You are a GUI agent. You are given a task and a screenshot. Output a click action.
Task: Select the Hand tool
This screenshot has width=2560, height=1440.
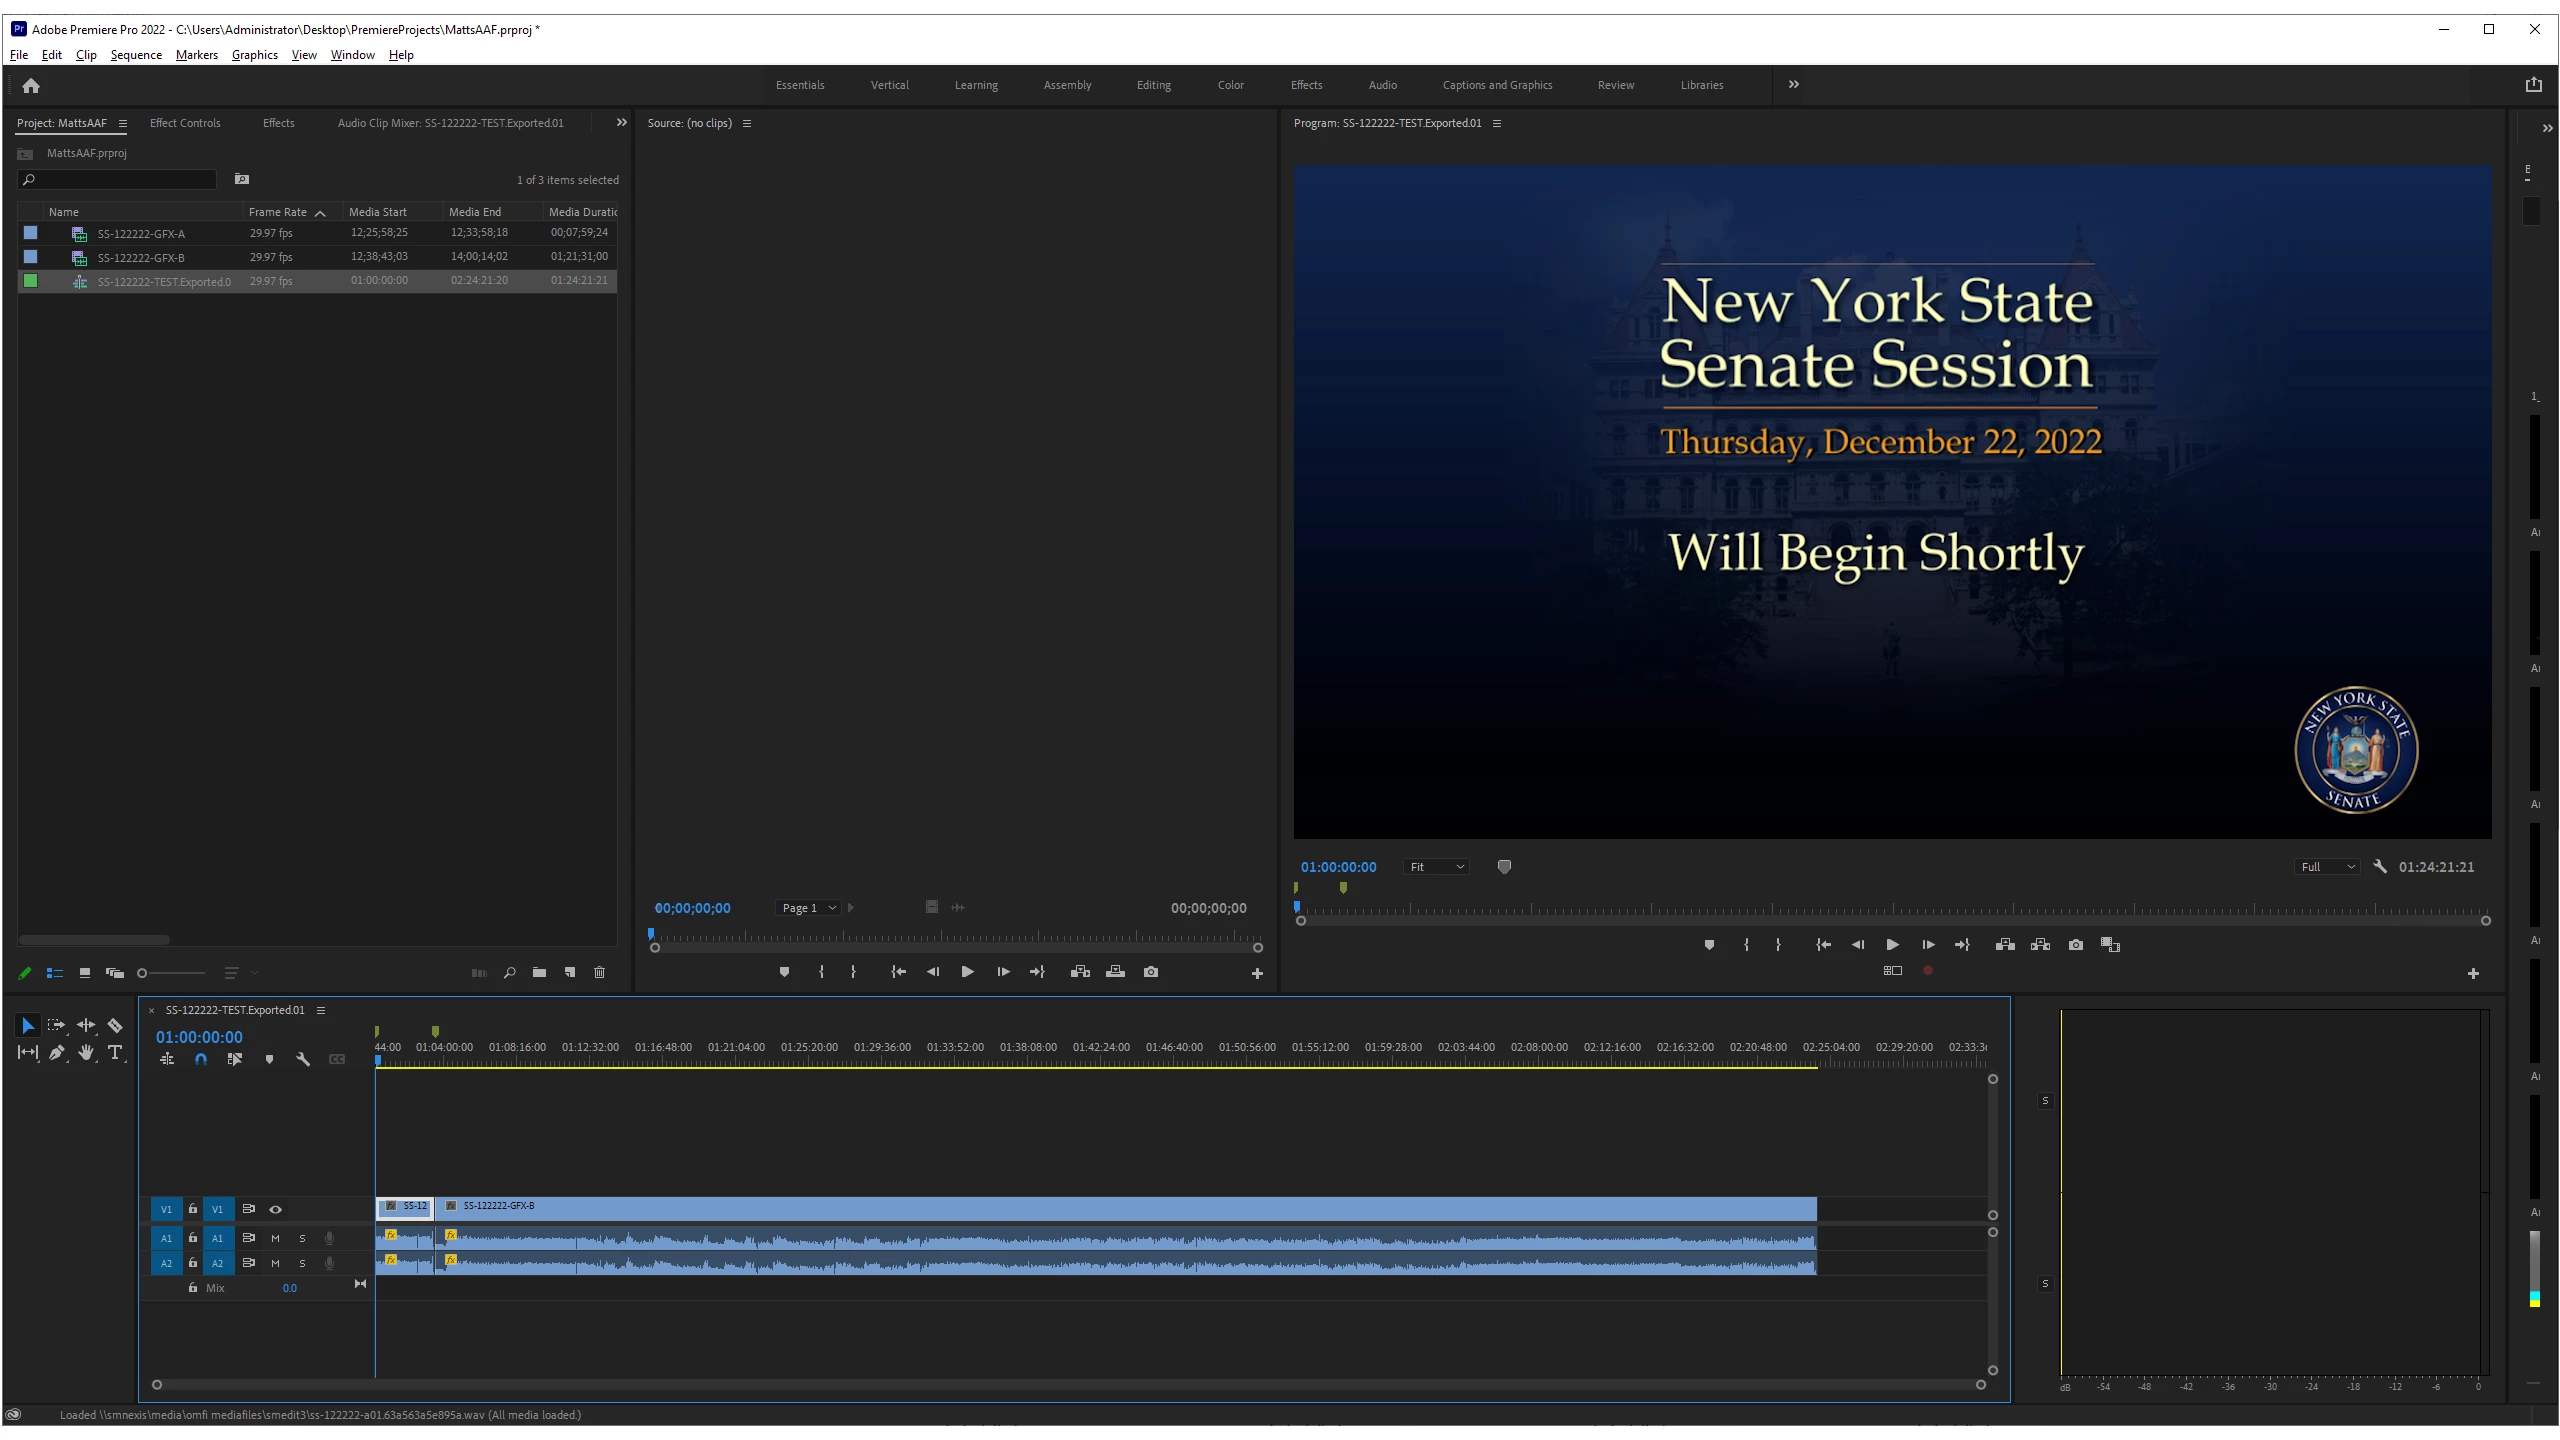point(86,1052)
